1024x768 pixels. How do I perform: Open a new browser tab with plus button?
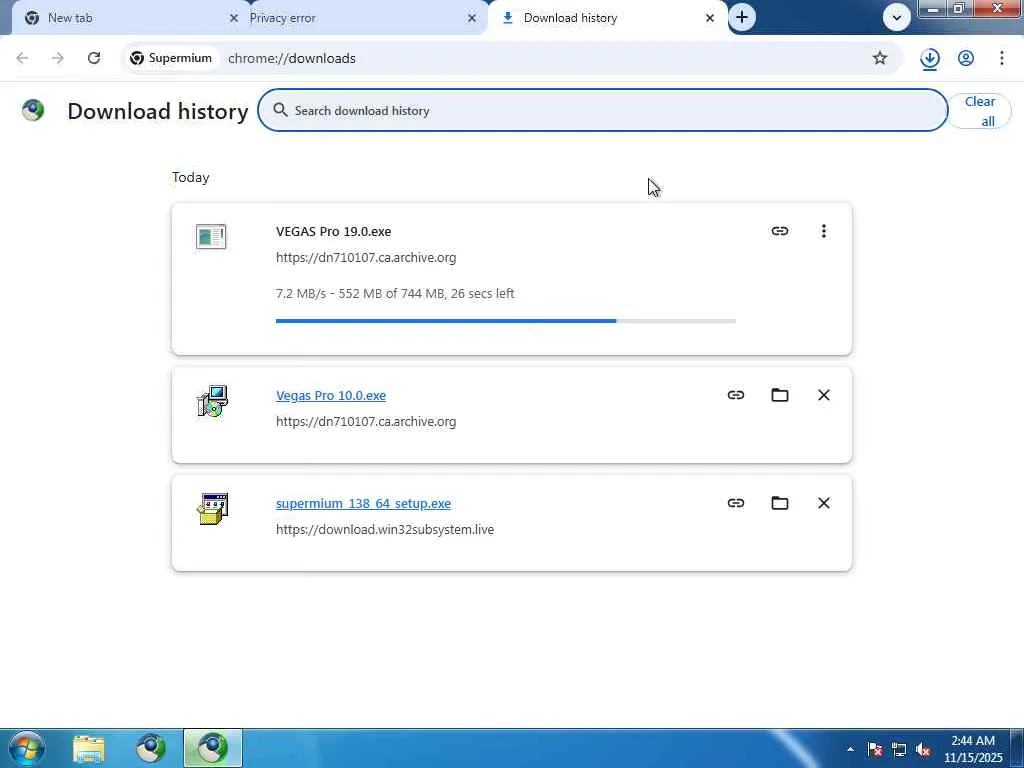[x=742, y=18]
